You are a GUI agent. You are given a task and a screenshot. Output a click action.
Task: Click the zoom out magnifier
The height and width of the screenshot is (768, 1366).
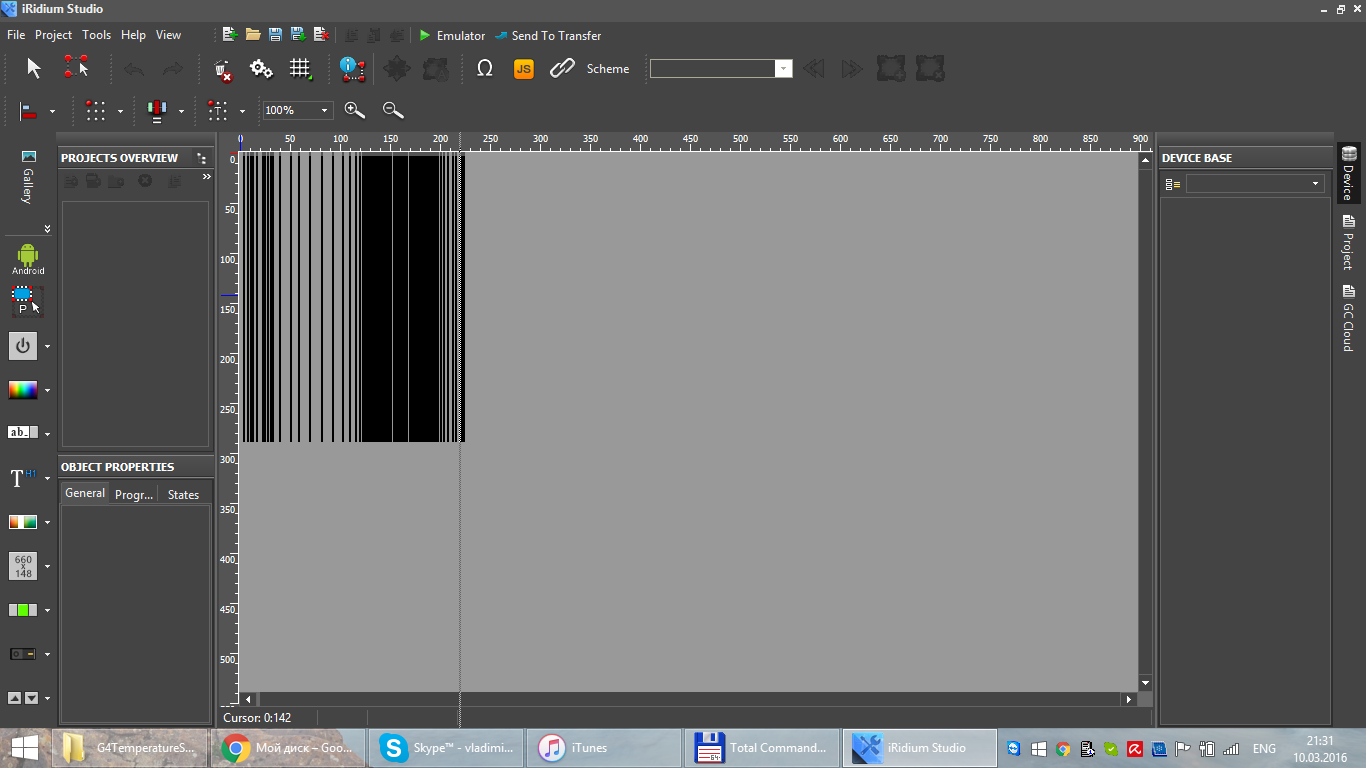coord(393,110)
